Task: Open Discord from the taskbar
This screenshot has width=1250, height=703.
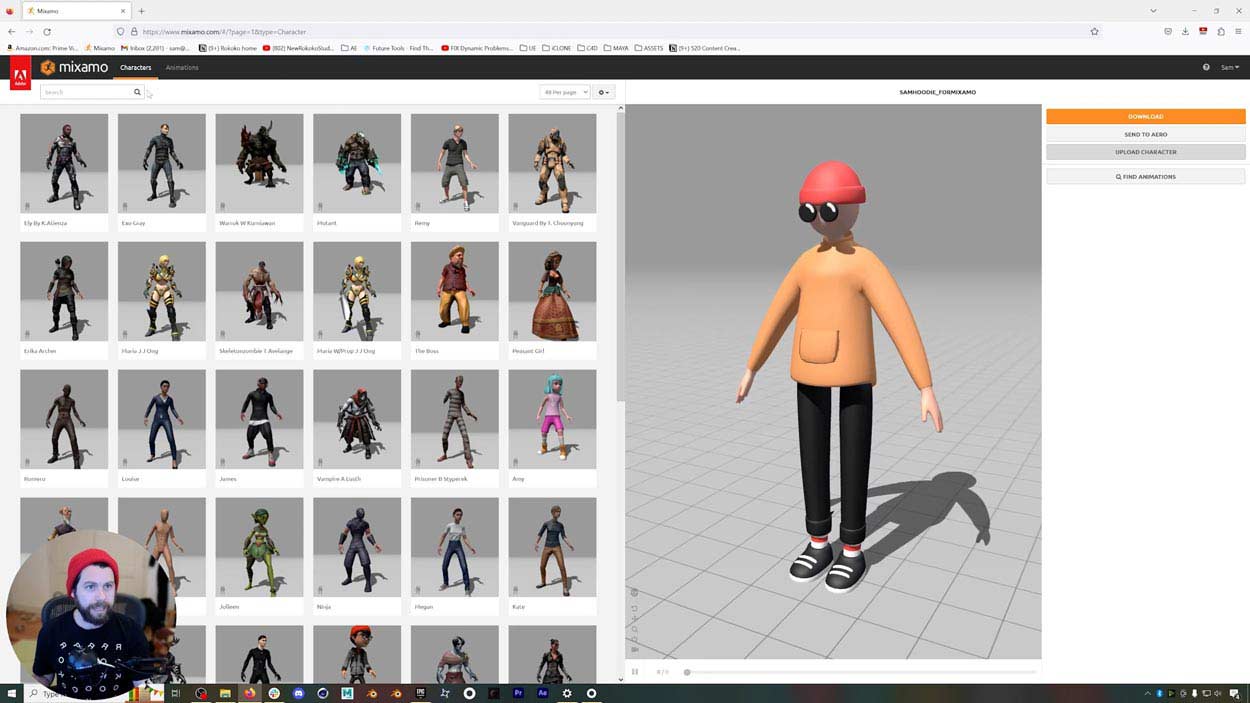Action: pos(298,693)
